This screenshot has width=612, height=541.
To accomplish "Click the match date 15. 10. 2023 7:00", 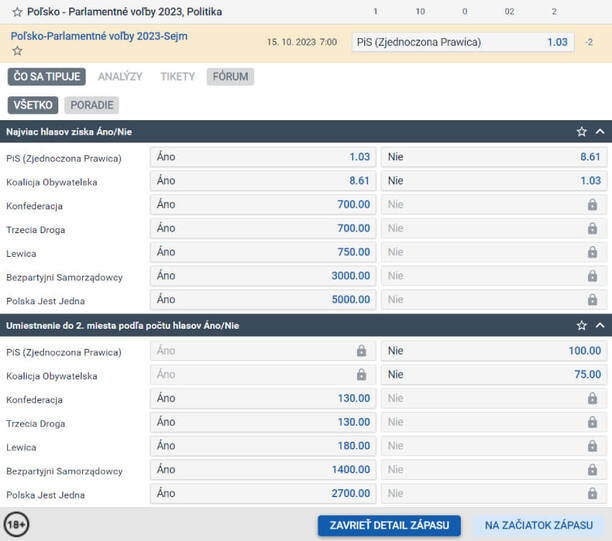I will tap(302, 42).
